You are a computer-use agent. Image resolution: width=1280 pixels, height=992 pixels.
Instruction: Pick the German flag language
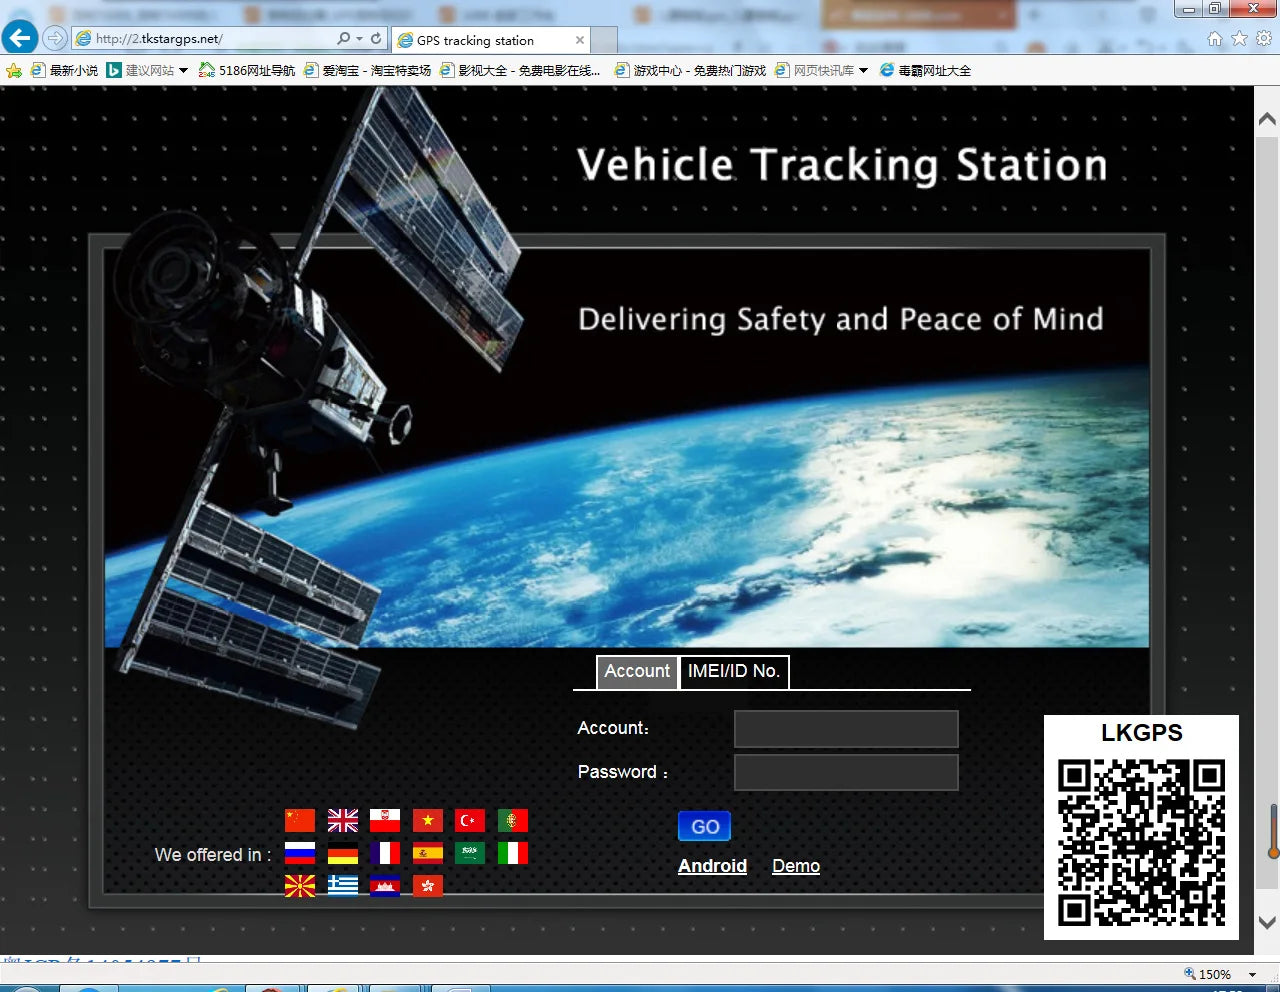[343, 853]
